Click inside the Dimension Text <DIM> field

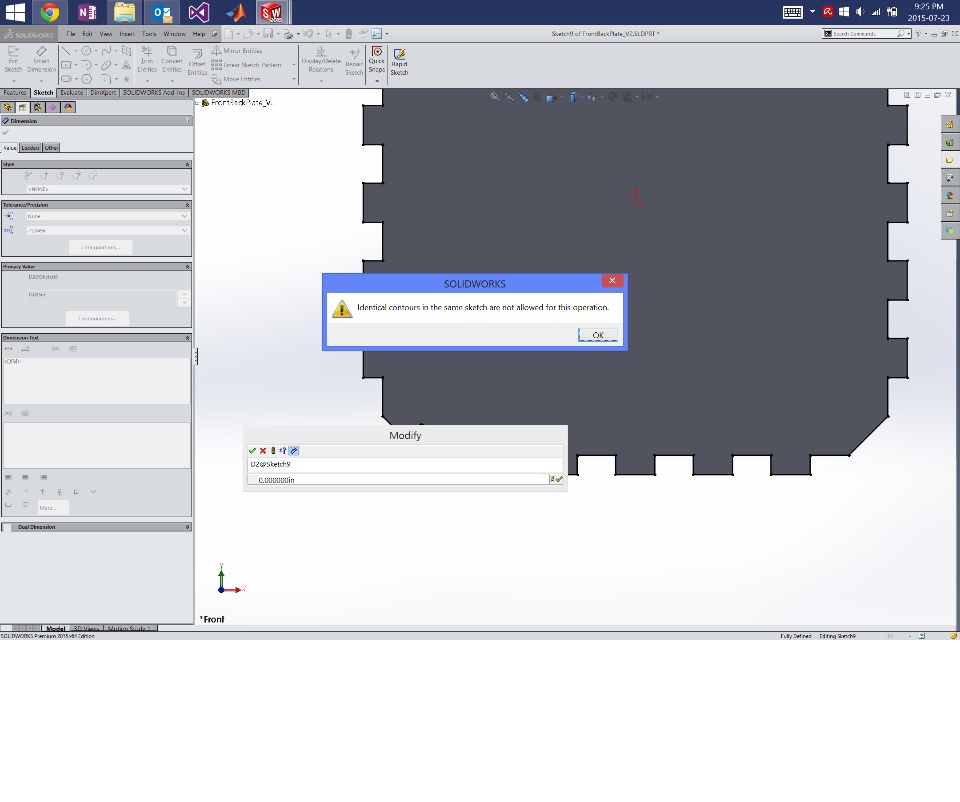coord(97,380)
